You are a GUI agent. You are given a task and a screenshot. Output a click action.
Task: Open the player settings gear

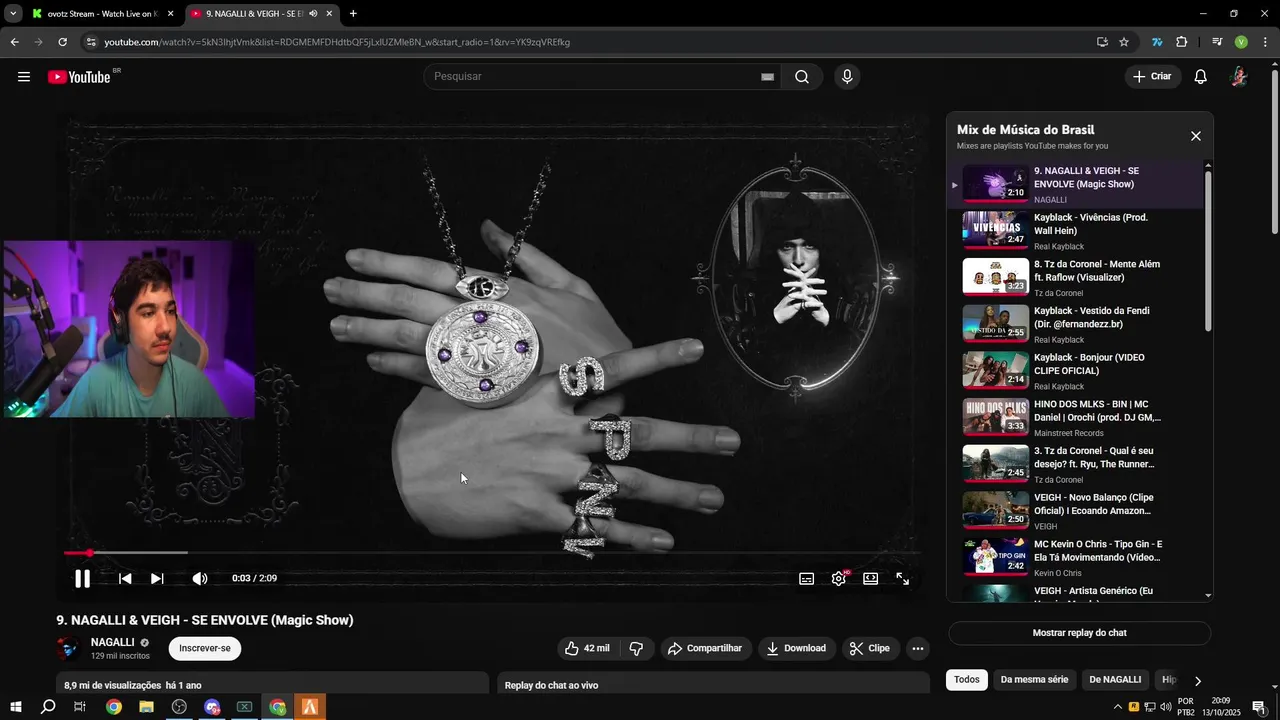click(838, 578)
